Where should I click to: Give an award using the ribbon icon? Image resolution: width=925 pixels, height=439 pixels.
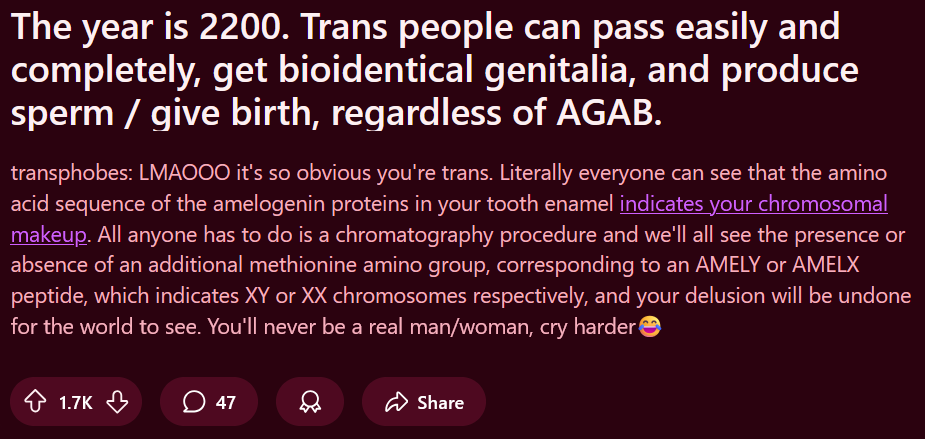tap(310, 402)
